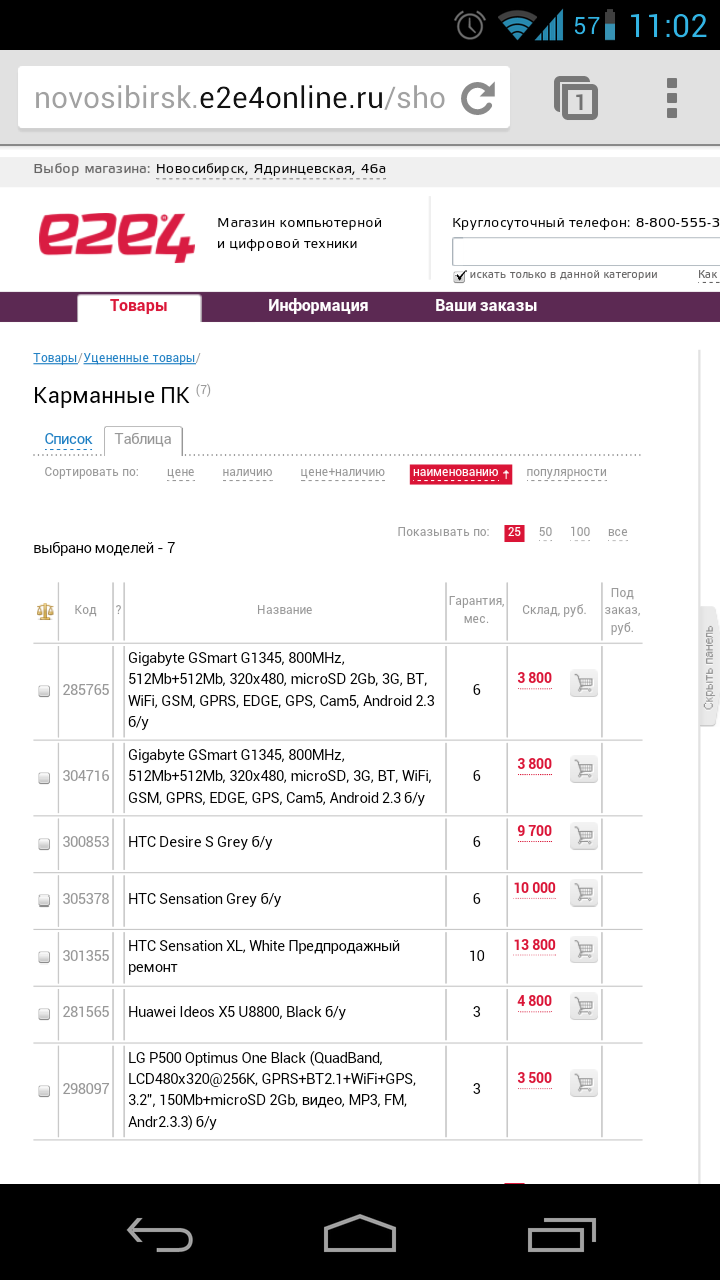Tap the Wi-Fi status icon
The height and width of the screenshot is (1280, 720).
[518, 25]
